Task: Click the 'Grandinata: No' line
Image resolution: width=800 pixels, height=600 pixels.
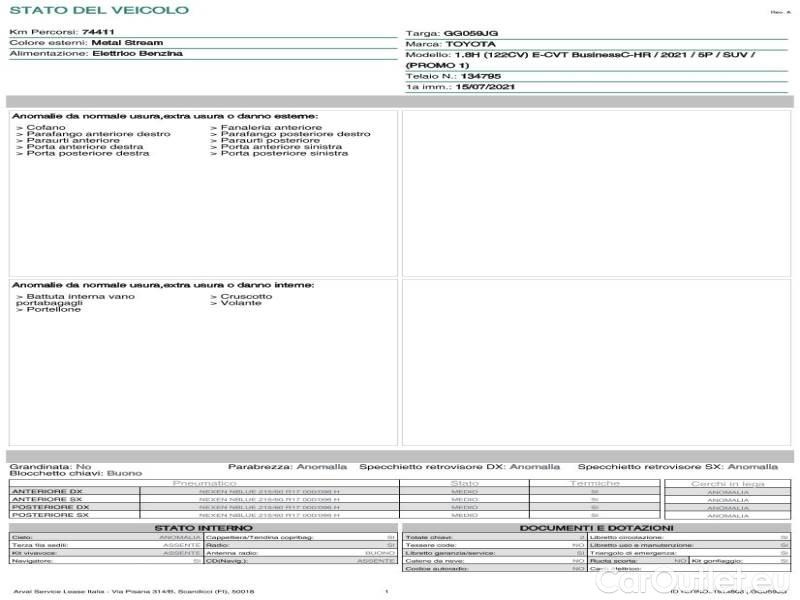Action: (x=51, y=467)
